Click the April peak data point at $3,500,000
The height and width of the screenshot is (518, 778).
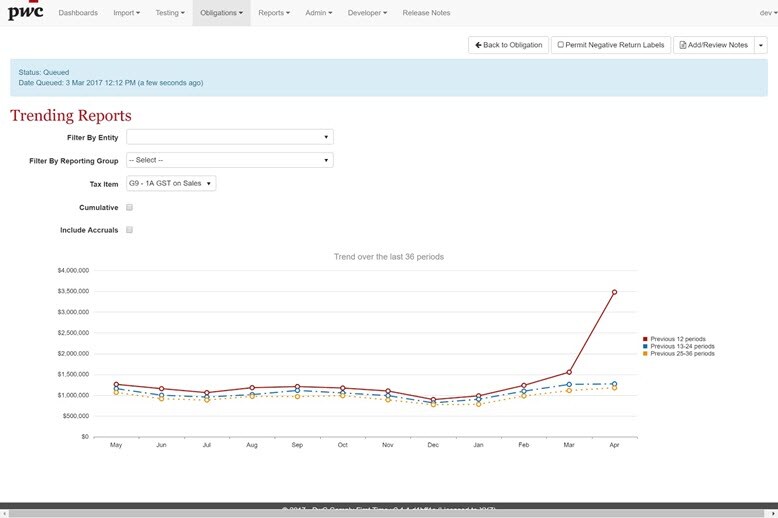614,292
